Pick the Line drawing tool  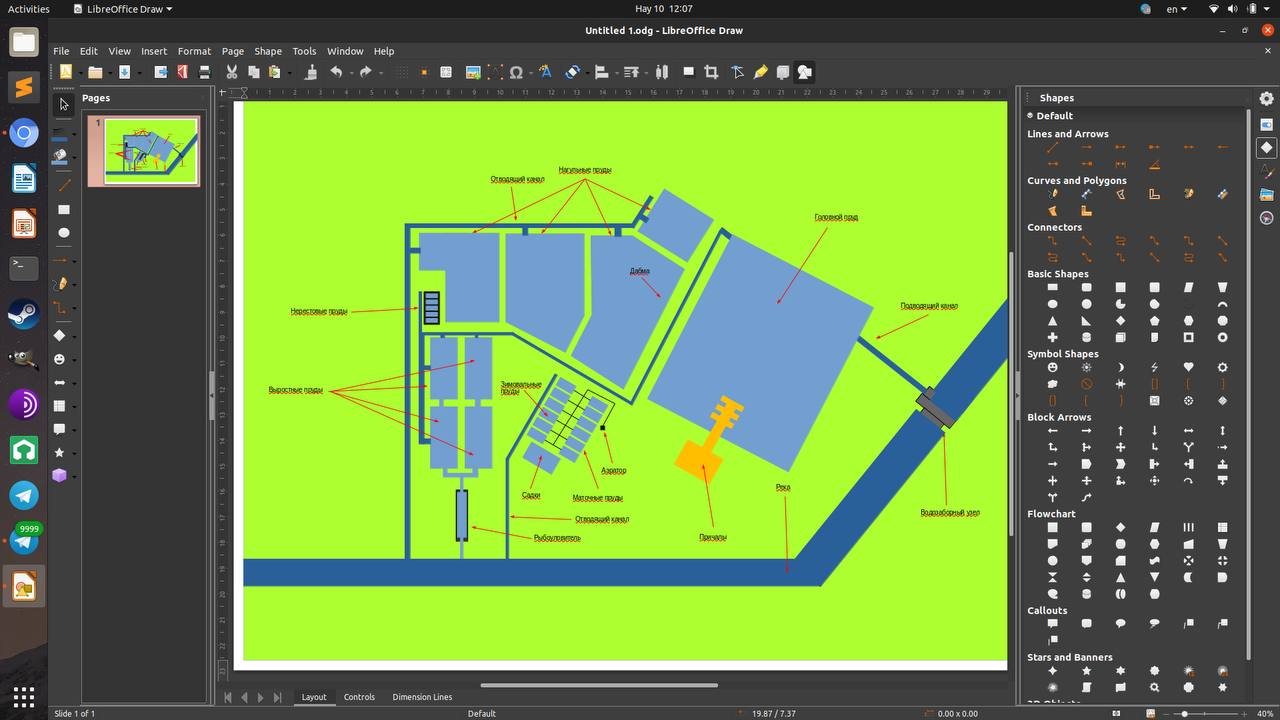tap(64, 186)
